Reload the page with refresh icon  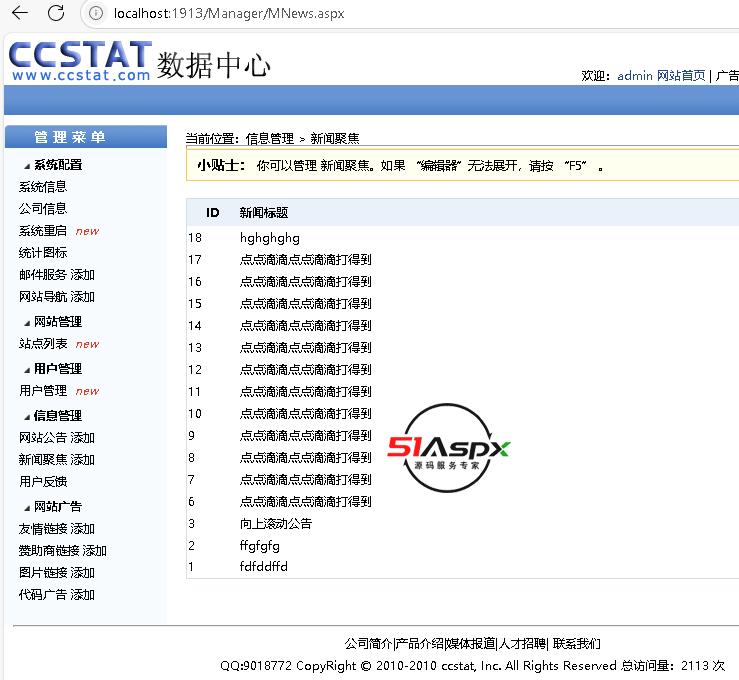56,13
